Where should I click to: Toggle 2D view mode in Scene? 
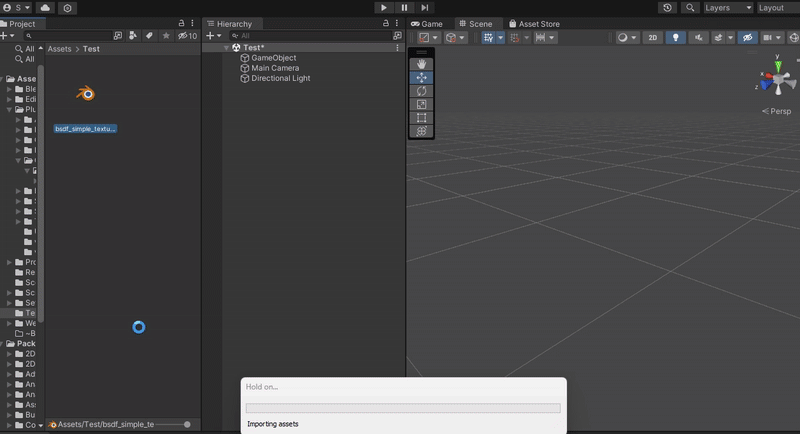coord(653,38)
